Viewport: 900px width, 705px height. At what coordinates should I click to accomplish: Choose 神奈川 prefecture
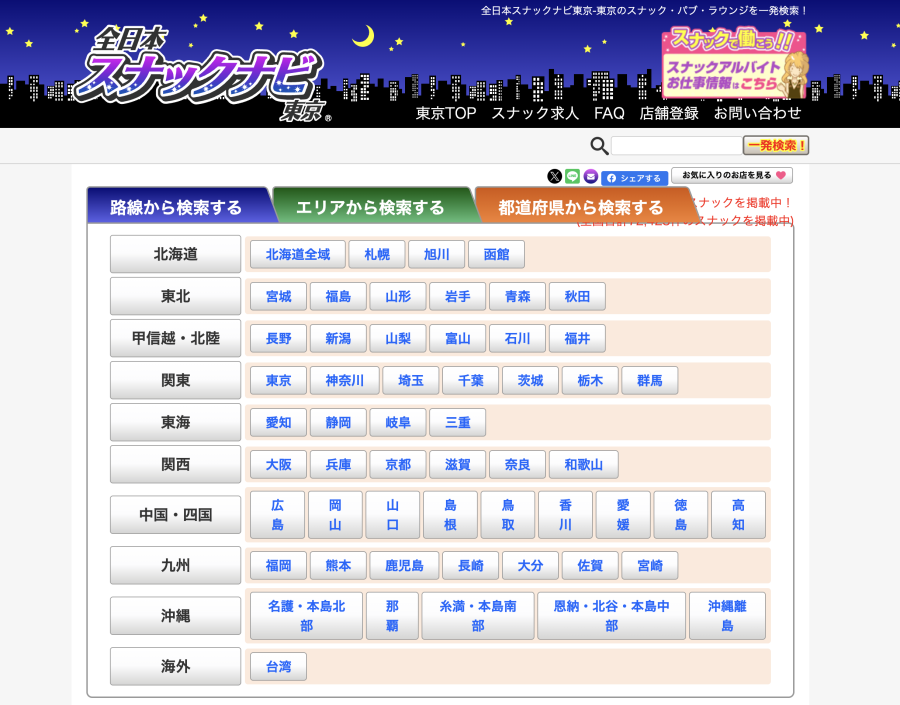(344, 381)
